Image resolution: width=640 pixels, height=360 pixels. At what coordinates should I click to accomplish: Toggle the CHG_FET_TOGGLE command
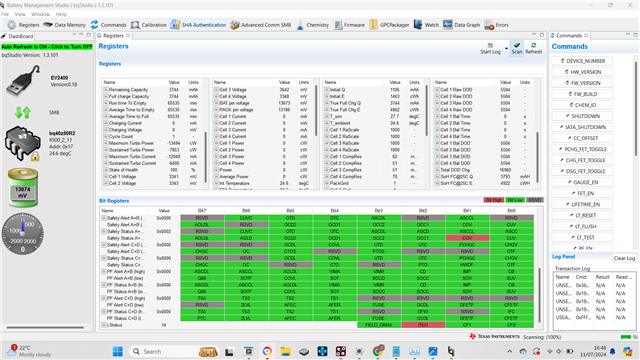pyautogui.click(x=582, y=160)
